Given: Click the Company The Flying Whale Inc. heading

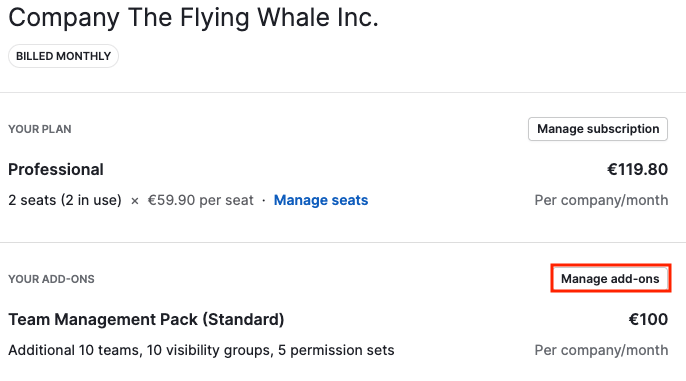Looking at the screenshot, I should tap(193, 18).
